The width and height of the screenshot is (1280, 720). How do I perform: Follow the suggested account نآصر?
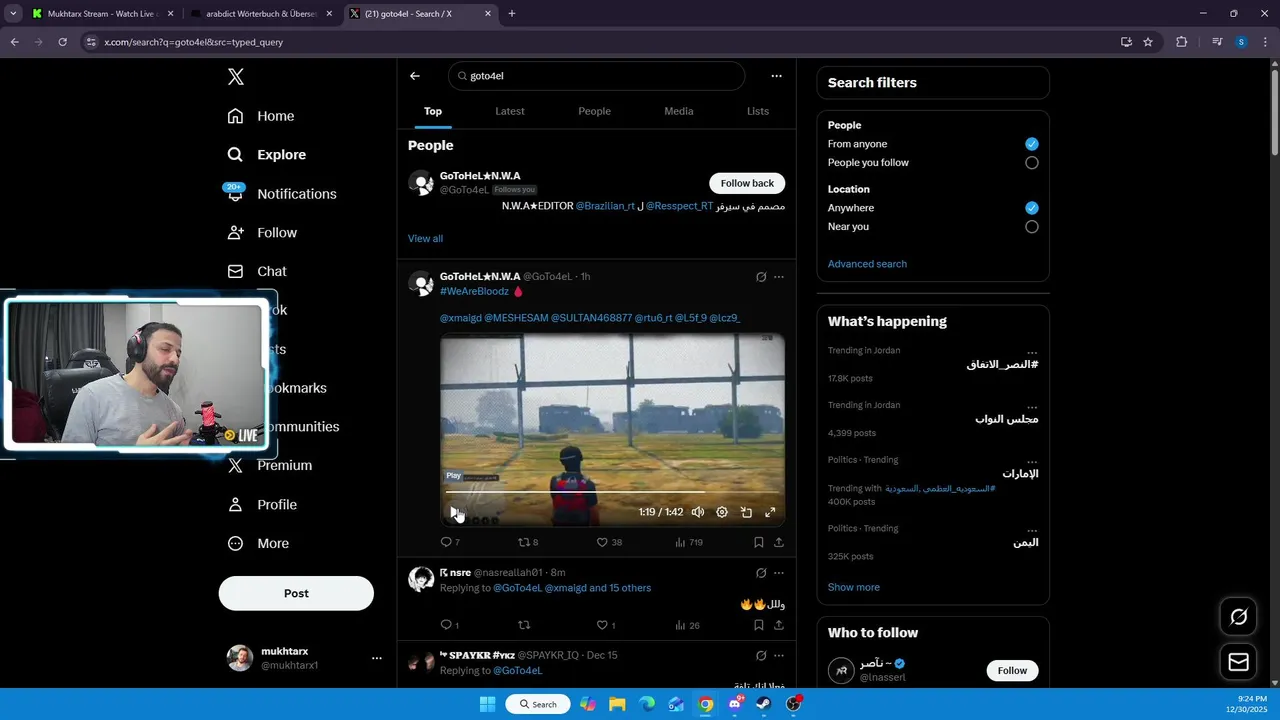pos(1012,670)
